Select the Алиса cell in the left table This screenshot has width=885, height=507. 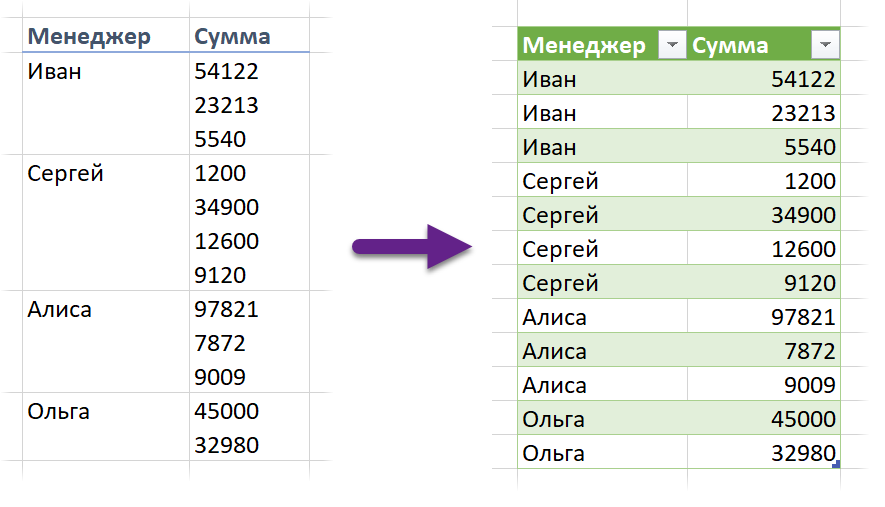(x=60, y=309)
